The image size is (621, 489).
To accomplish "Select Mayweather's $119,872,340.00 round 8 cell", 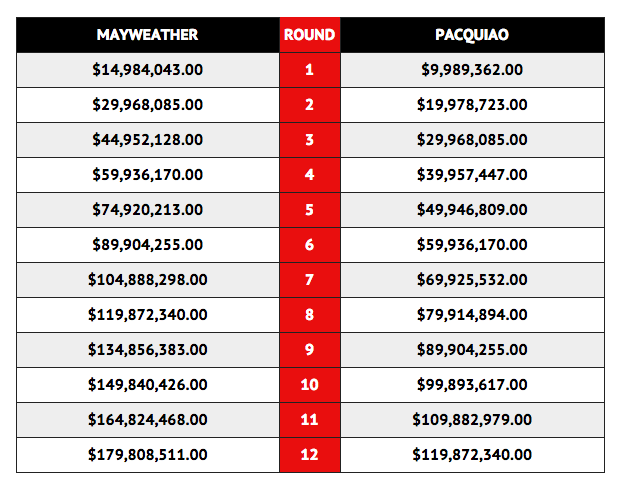I will point(148,315).
